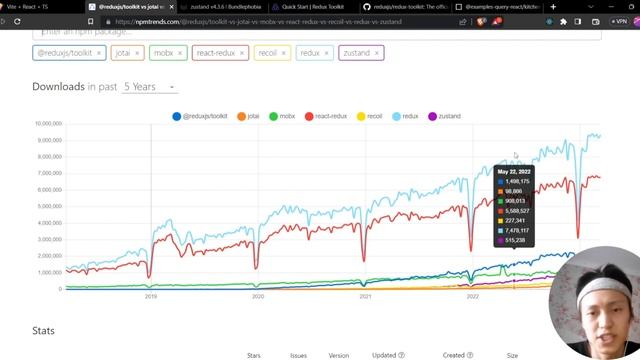
Task: Toggle @reduxjs/toolkit series in chart legend
Action: (200, 116)
